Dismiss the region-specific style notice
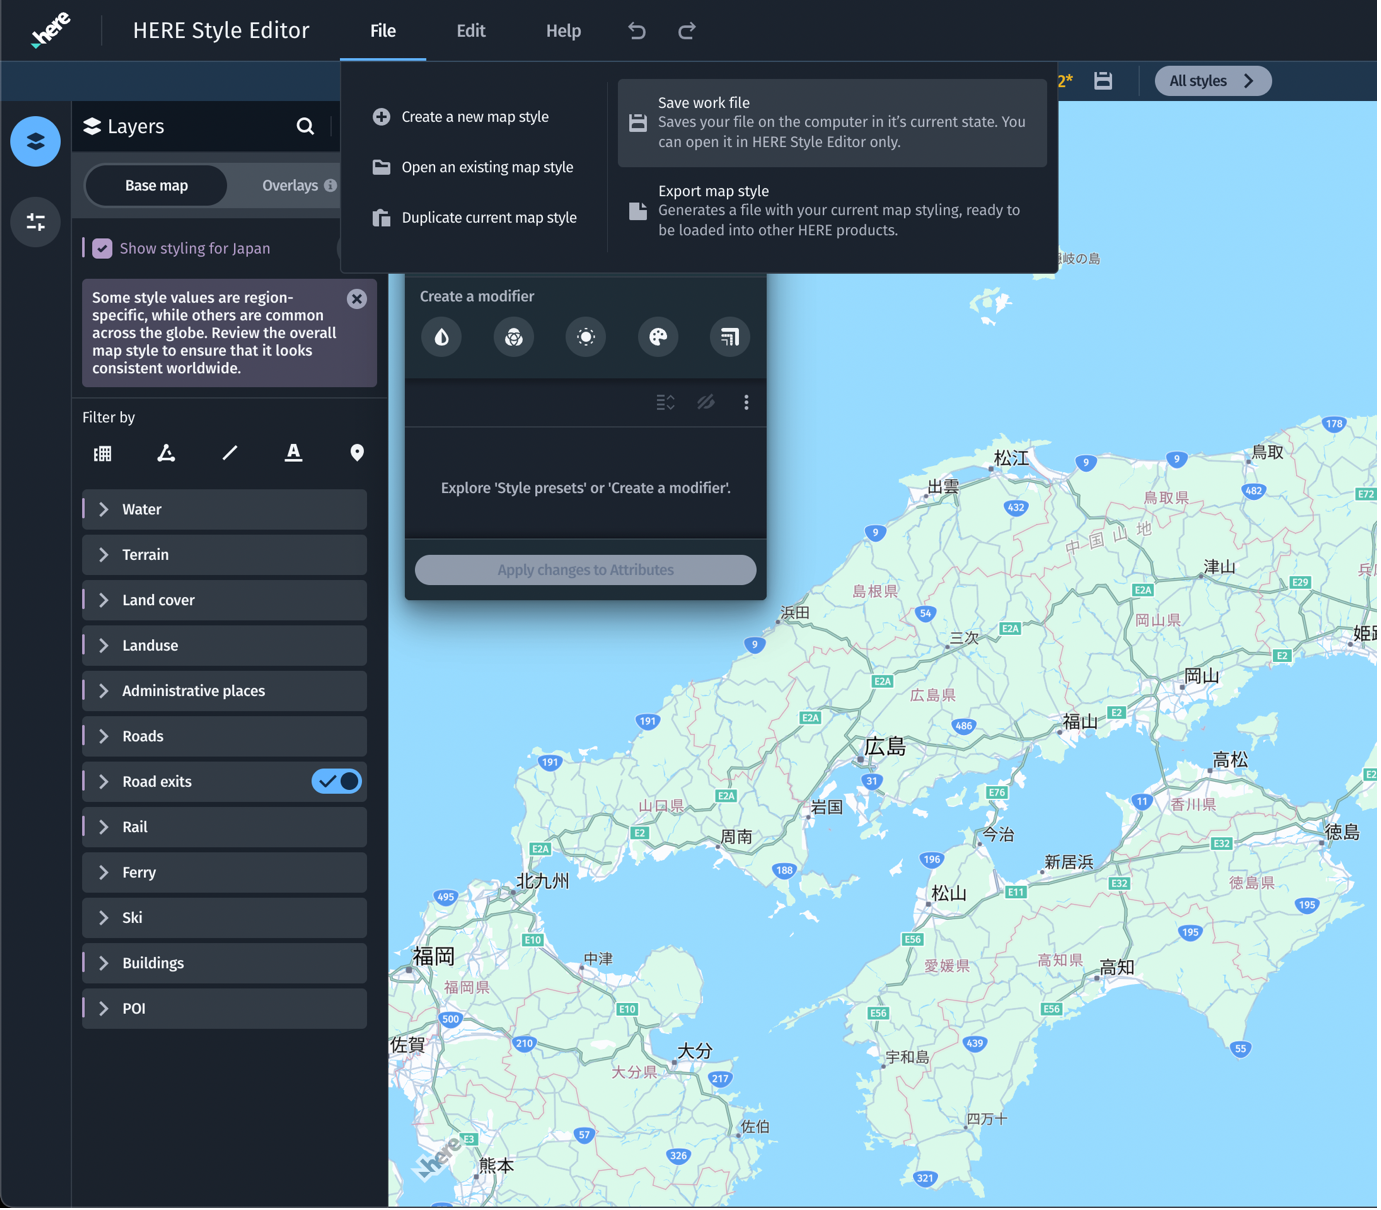Viewport: 1381px width, 1210px height. [x=357, y=299]
